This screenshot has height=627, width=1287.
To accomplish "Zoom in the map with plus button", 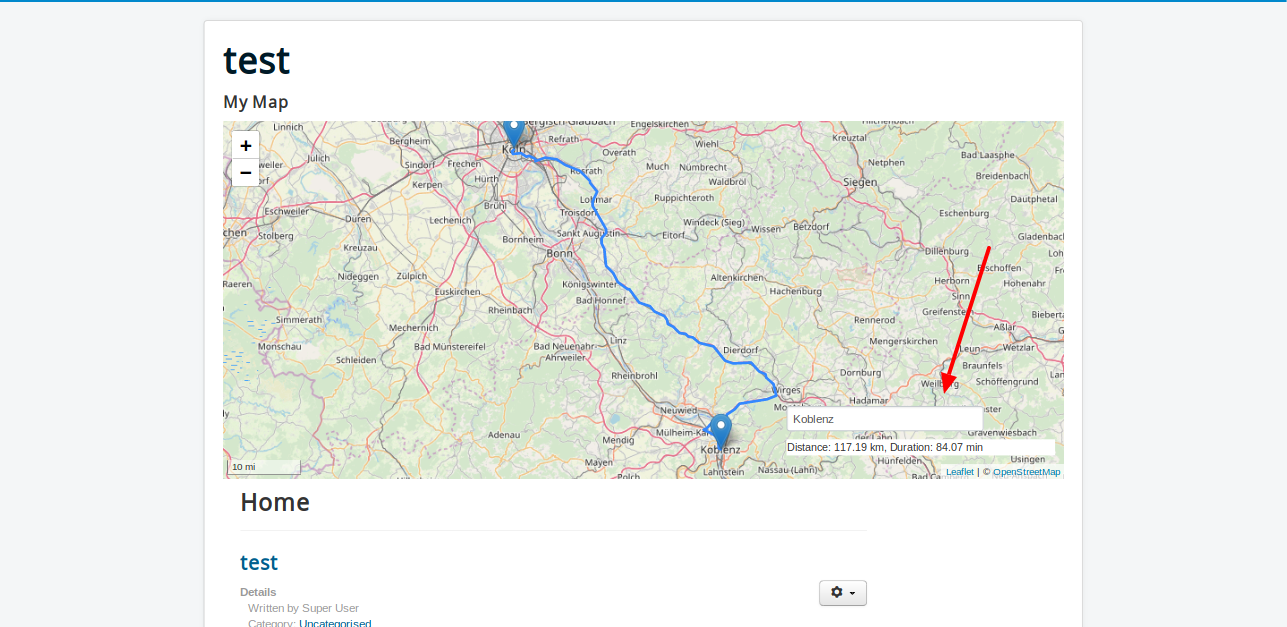I will tap(245, 145).
